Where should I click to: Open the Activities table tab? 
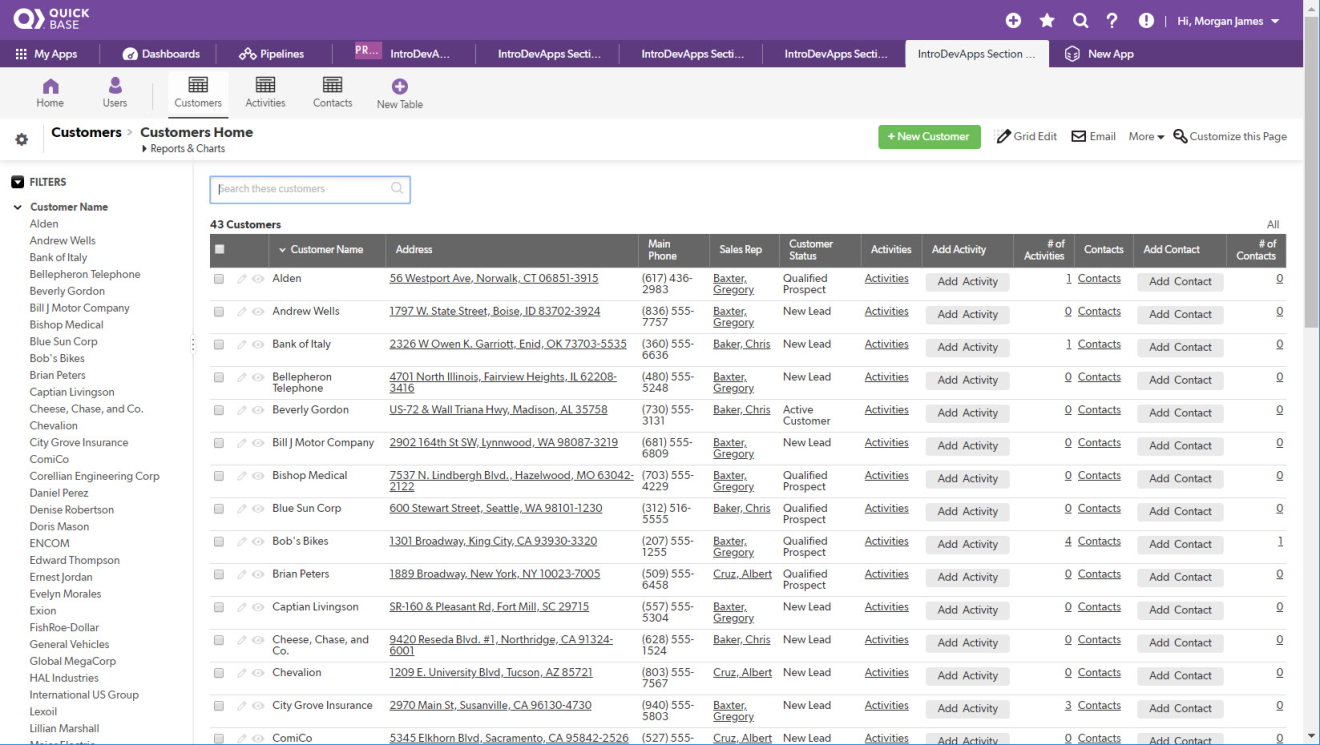coord(265,92)
